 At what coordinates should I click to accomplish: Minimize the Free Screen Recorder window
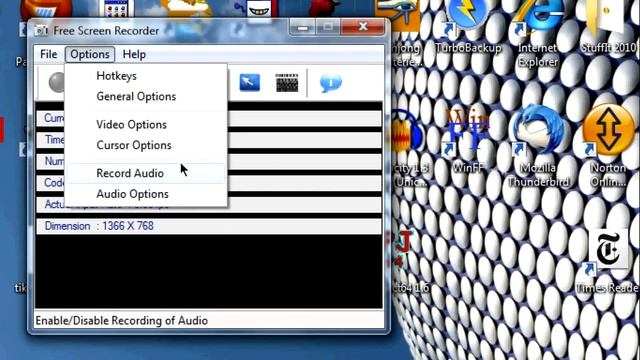[x=302, y=27]
